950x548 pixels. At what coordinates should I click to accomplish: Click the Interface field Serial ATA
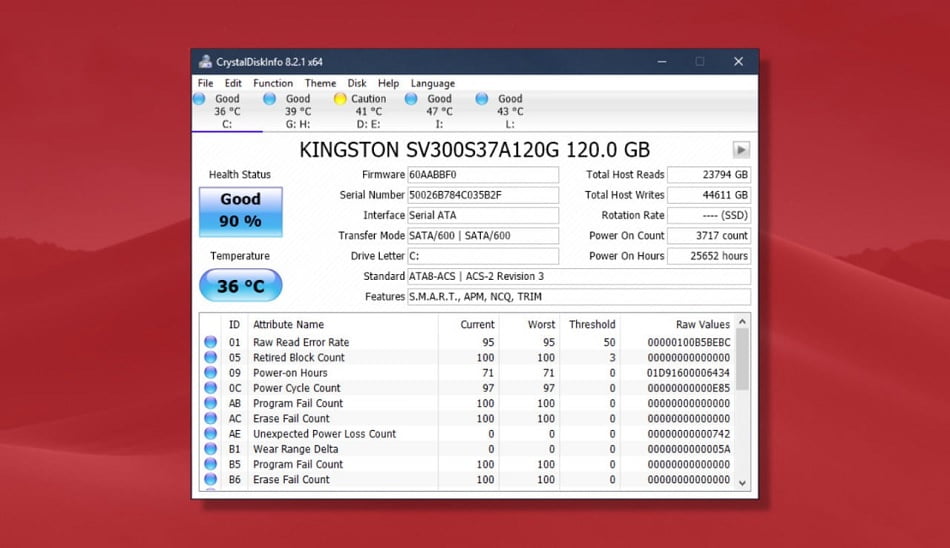483,215
